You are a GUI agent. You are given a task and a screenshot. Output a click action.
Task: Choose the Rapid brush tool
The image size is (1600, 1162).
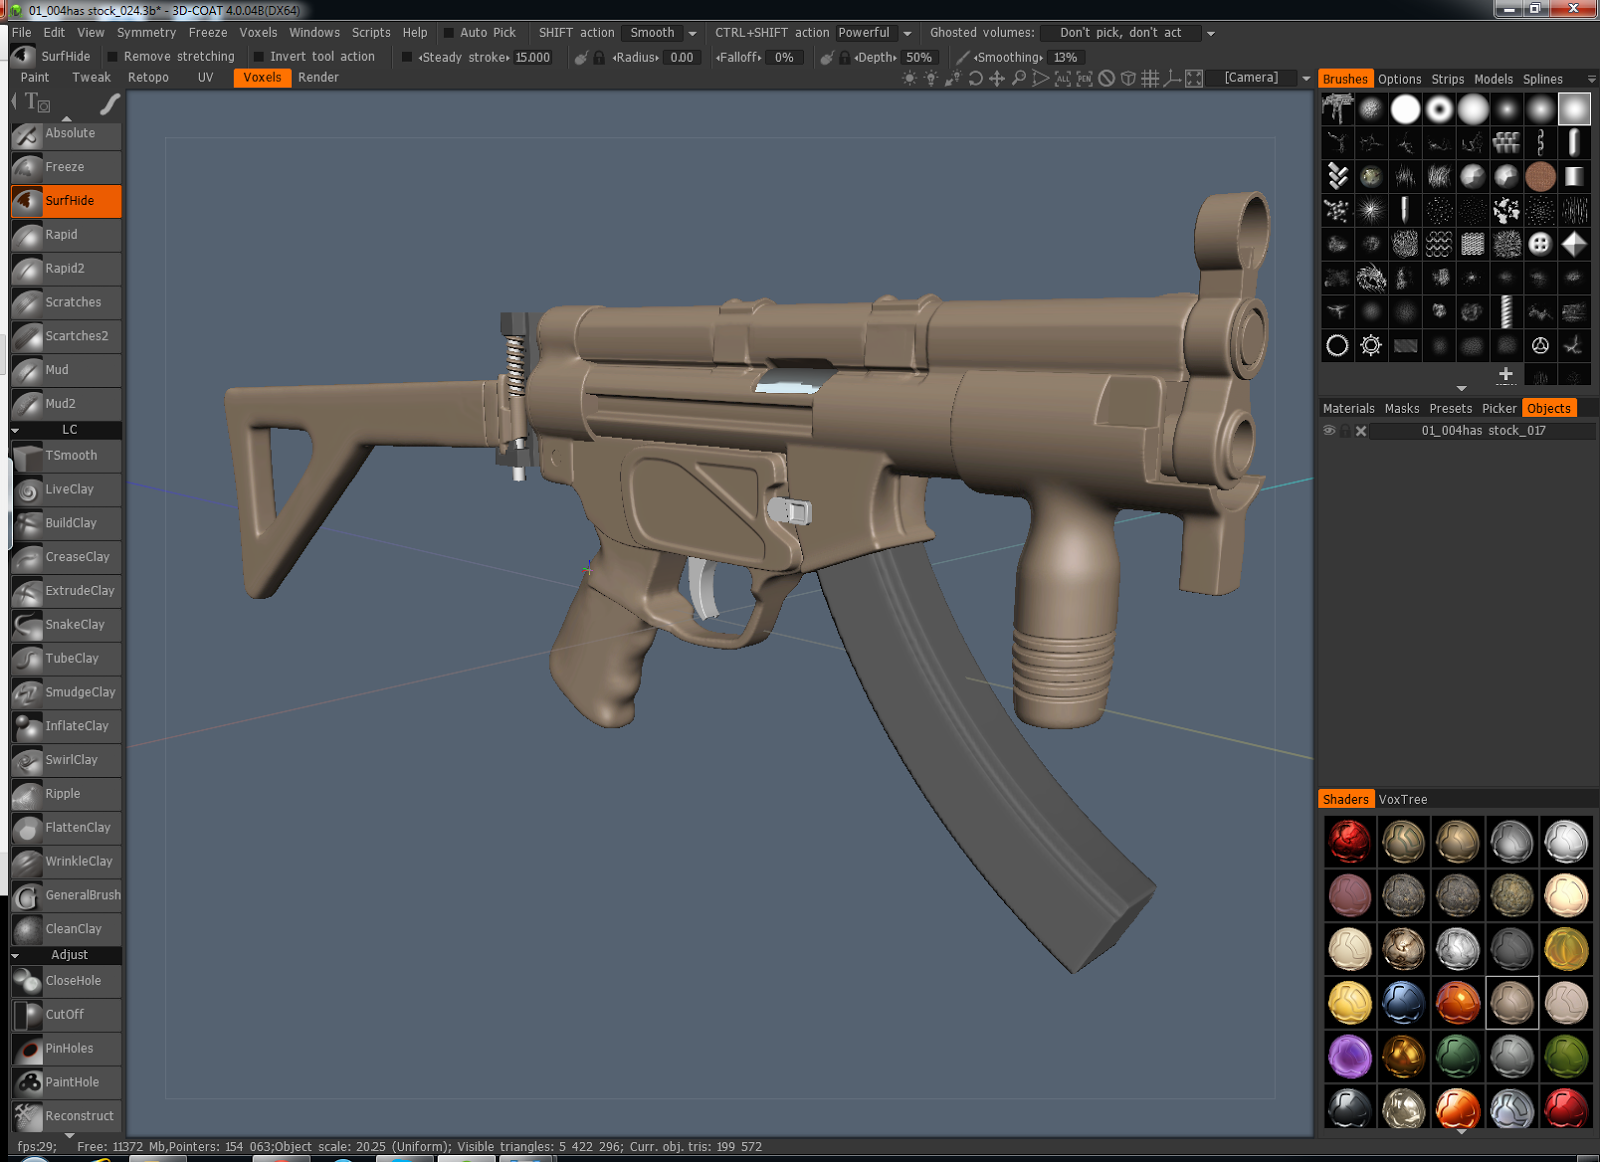pyautogui.click(x=66, y=235)
